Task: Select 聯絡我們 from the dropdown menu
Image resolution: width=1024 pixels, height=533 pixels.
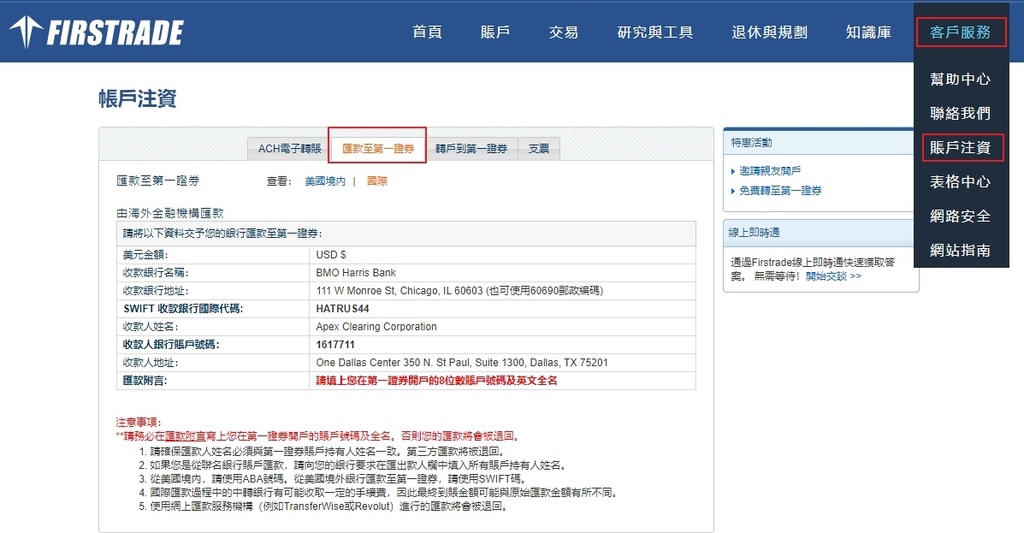Action: tap(960, 113)
